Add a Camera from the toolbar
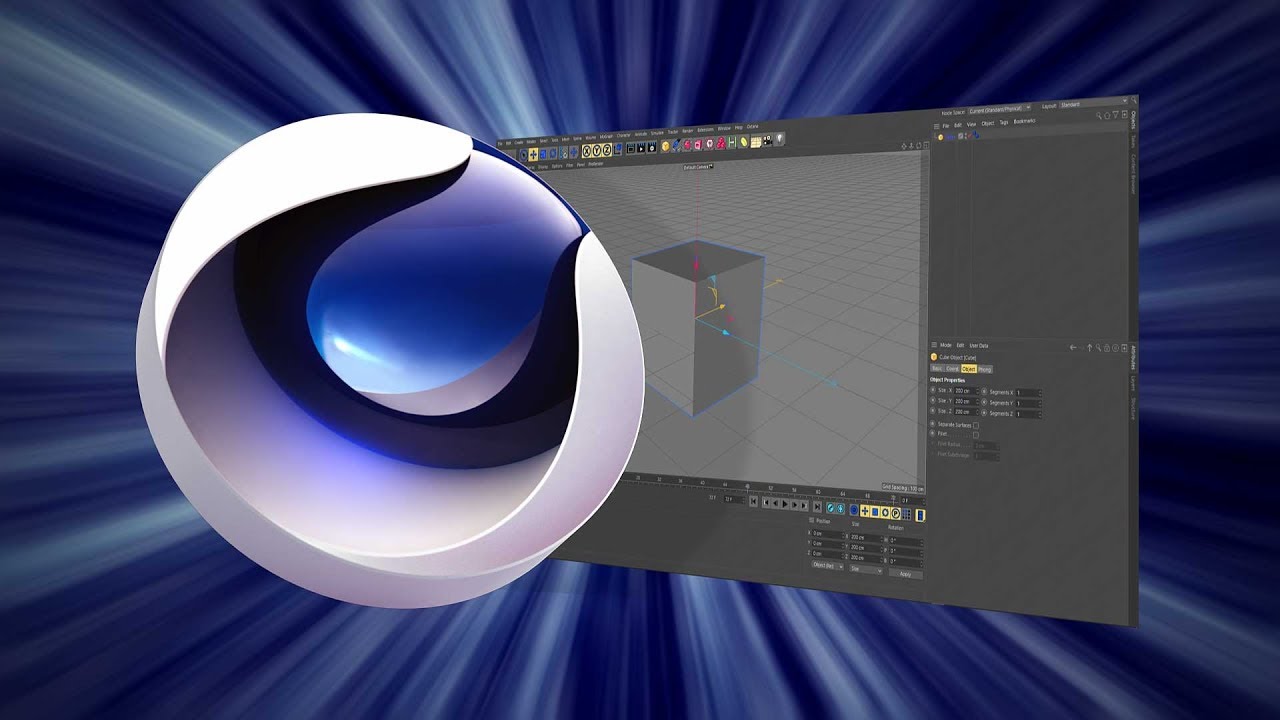The height and width of the screenshot is (720, 1280). [x=767, y=139]
